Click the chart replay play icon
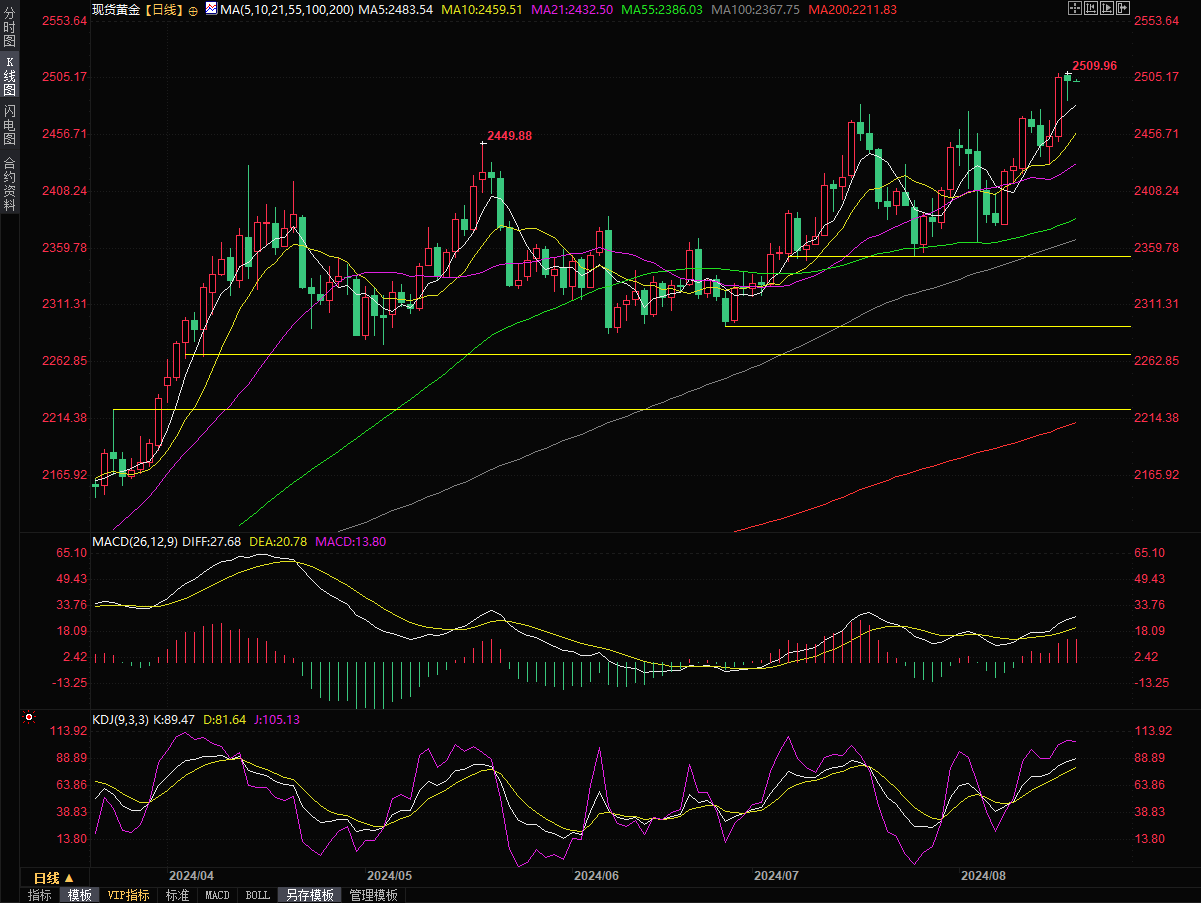This screenshot has height=903, width=1201. [1108, 9]
